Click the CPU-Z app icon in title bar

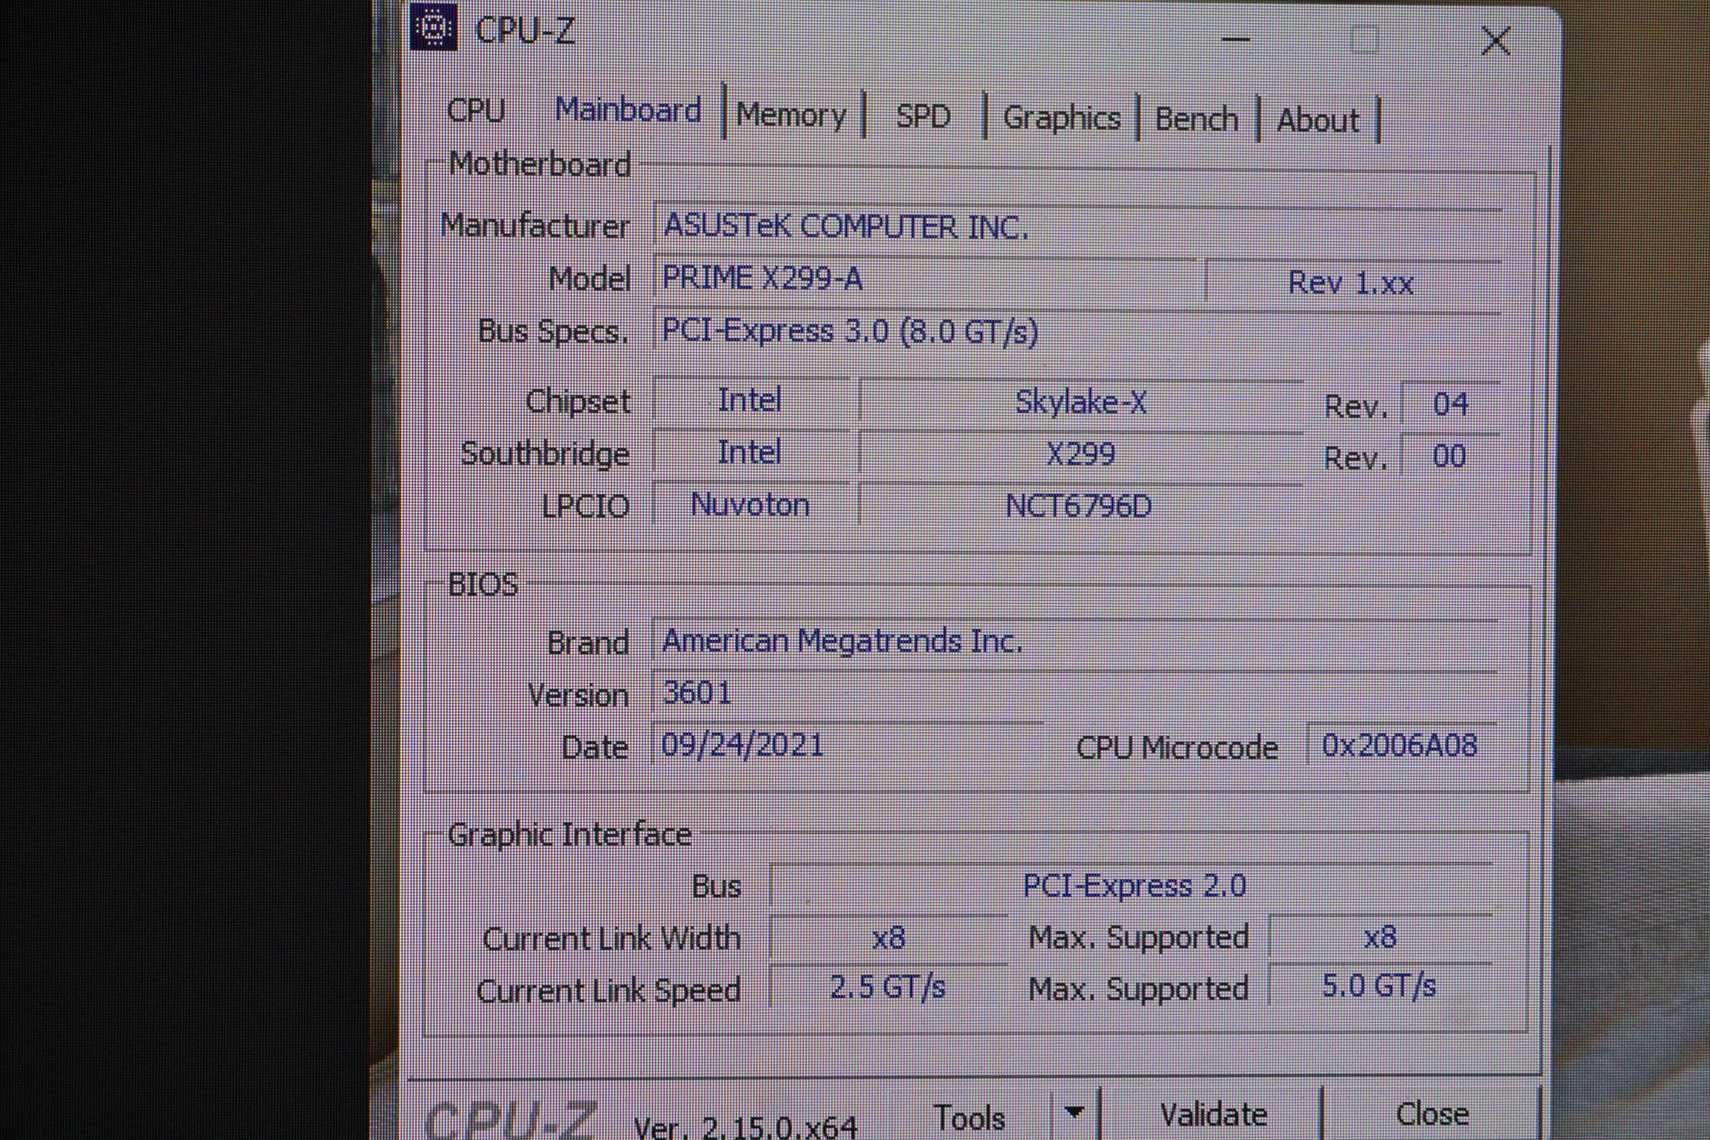click(x=434, y=27)
